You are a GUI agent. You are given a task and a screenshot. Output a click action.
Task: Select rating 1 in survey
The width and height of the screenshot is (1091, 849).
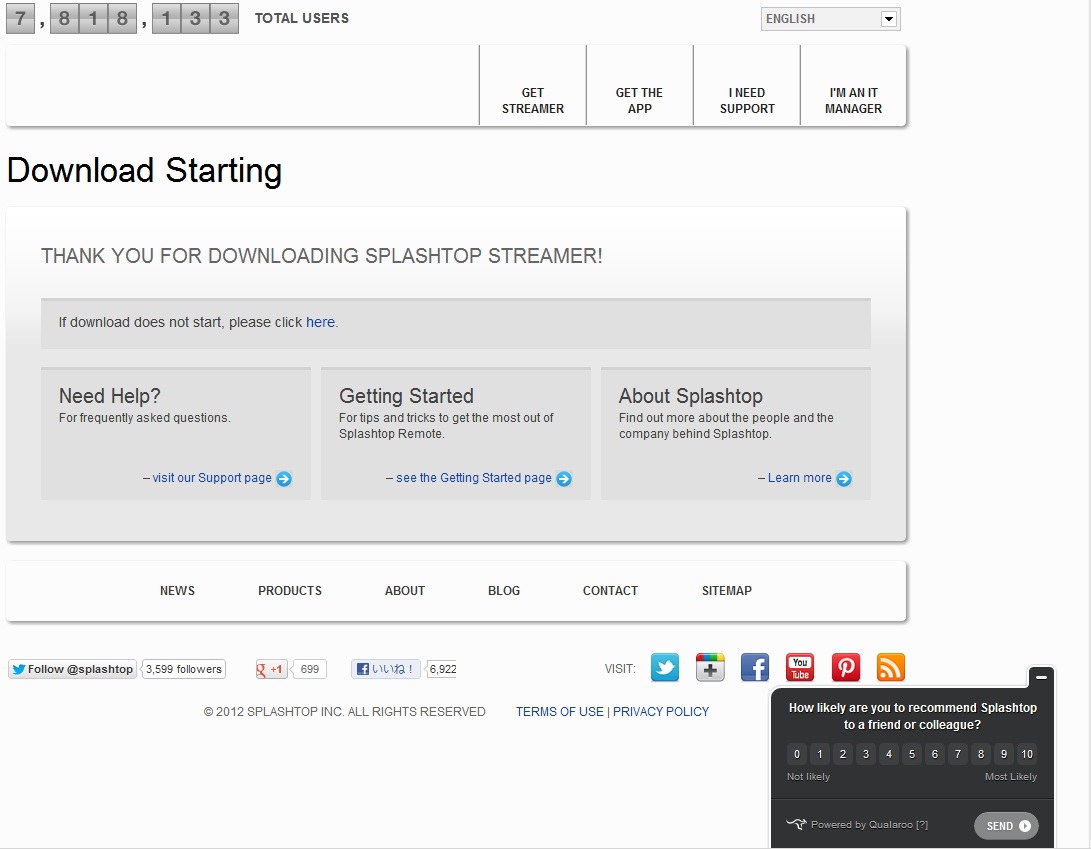pyautogui.click(x=820, y=754)
